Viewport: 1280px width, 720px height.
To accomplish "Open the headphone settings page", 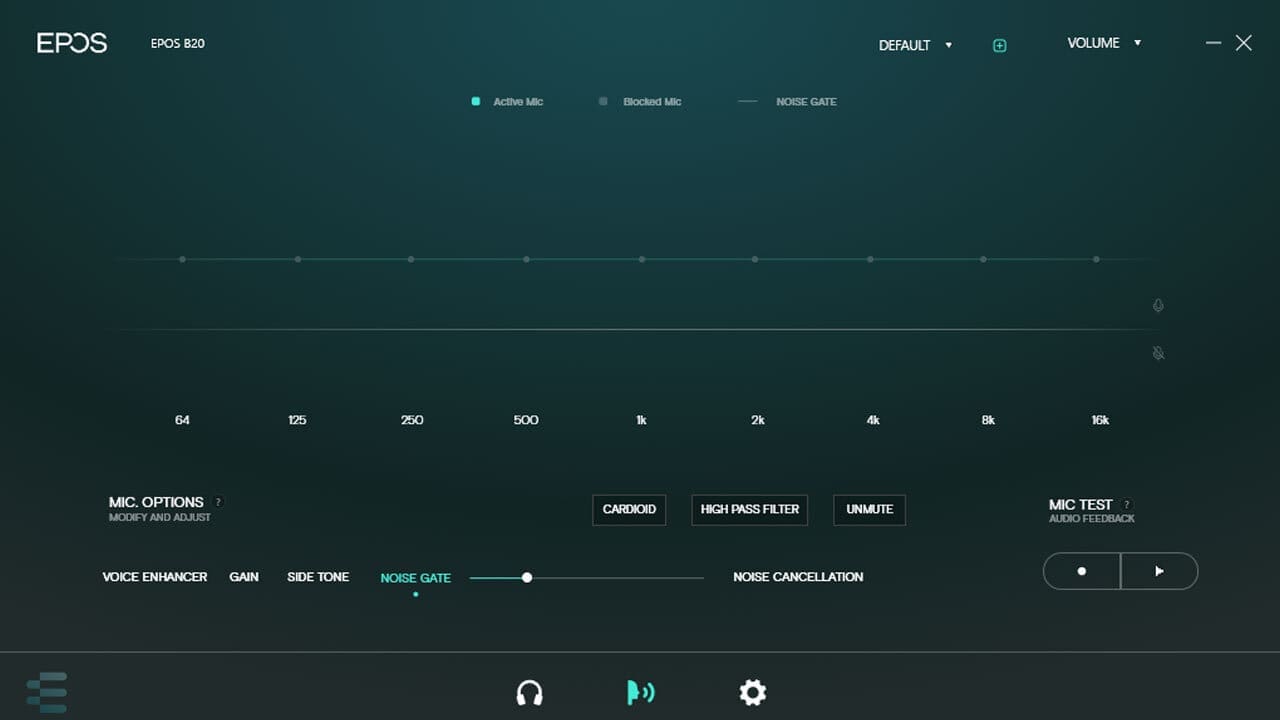I will 531,692.
